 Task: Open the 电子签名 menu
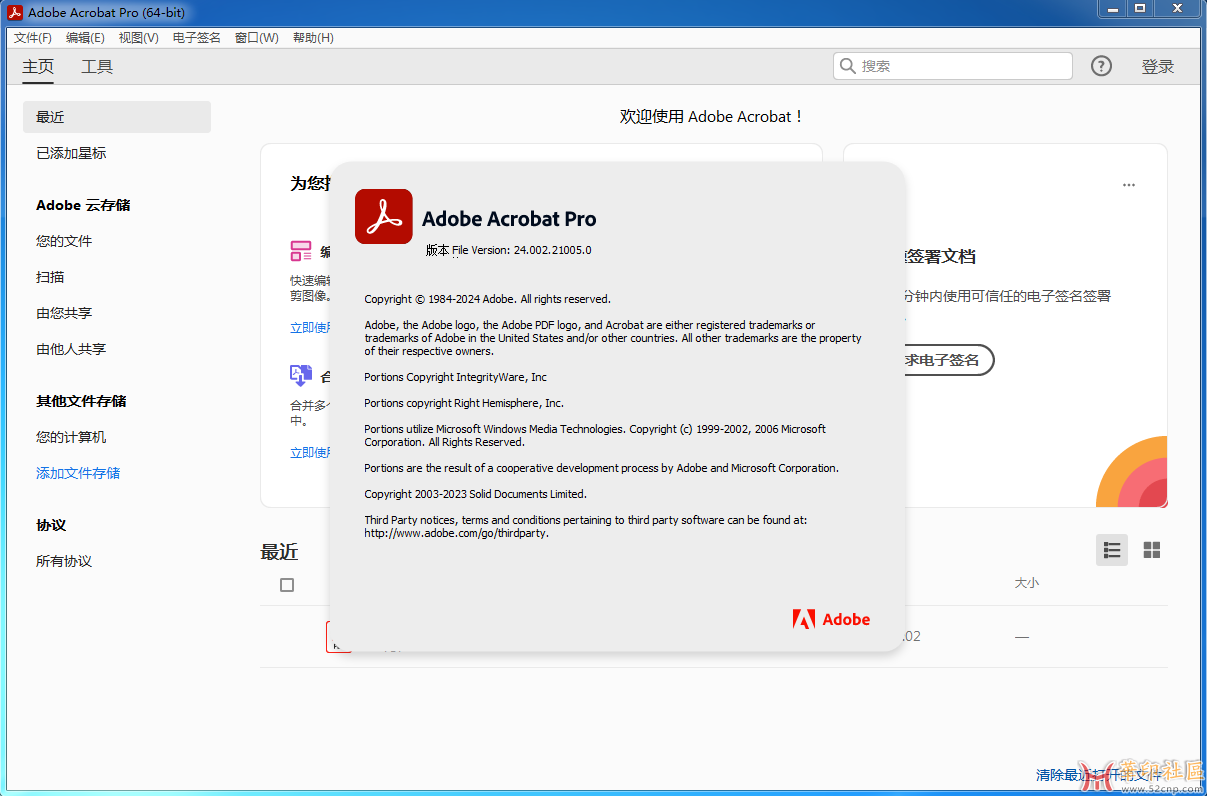(x=196, y=38)
